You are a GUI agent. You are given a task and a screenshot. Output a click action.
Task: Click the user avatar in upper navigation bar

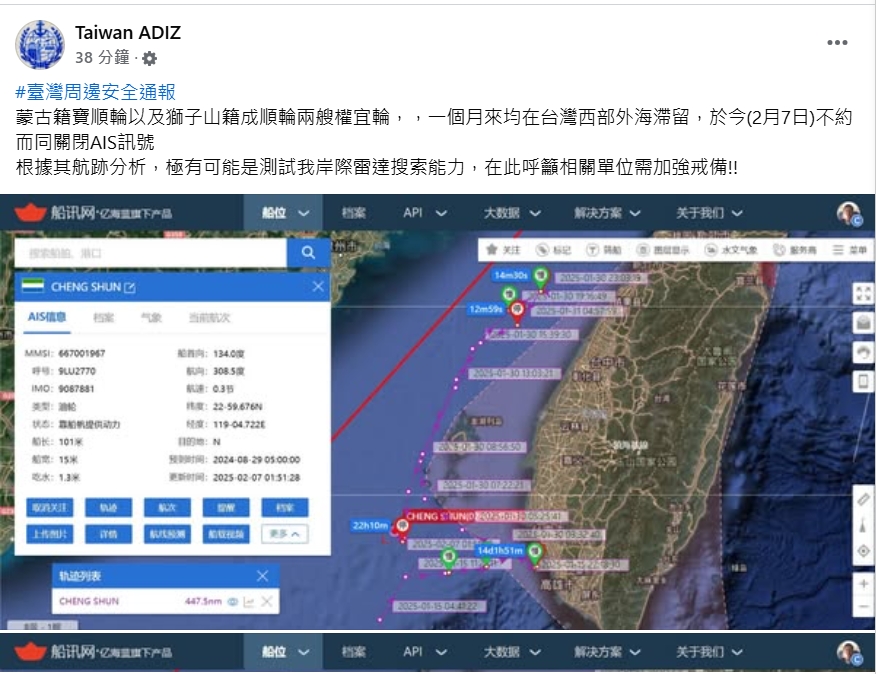coord(849,214)
